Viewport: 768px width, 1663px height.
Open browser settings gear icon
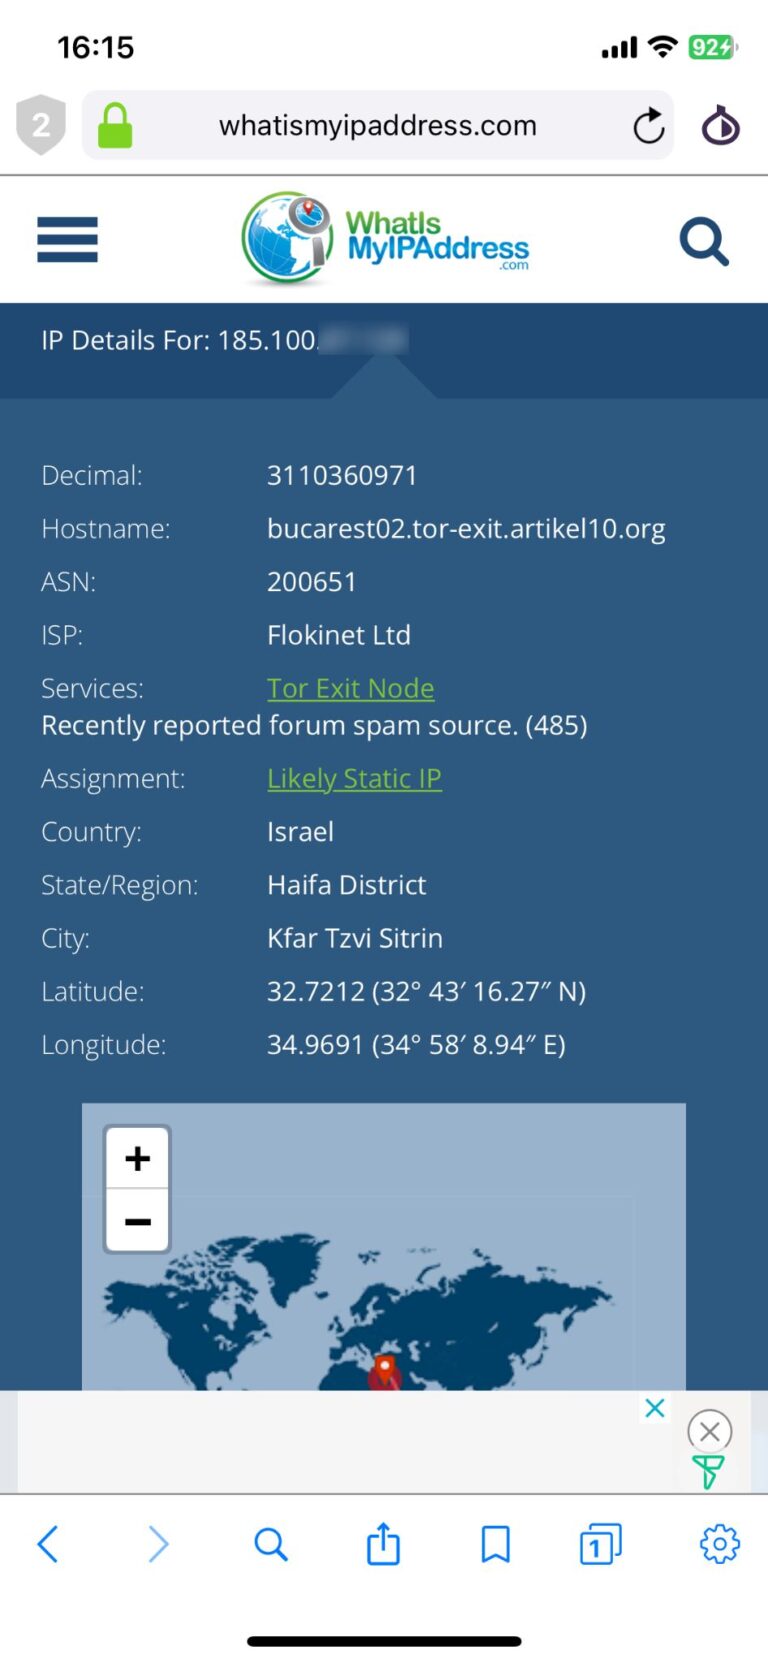tap(719, 1544)
